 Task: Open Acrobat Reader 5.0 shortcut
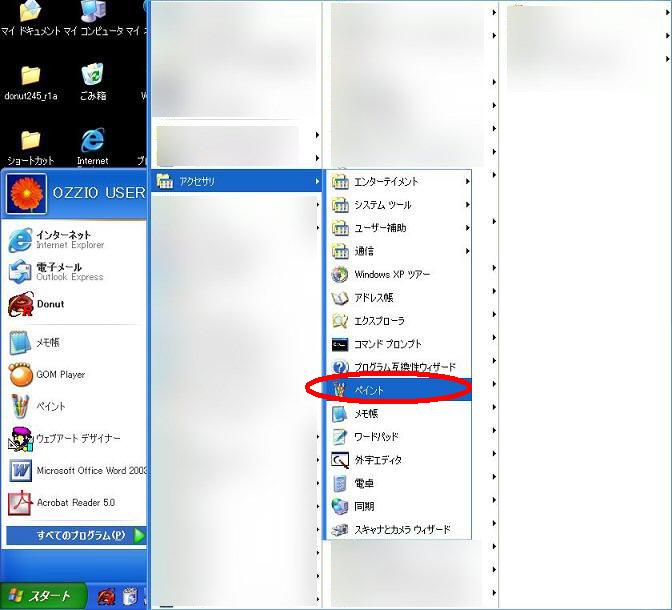(62, 502)
